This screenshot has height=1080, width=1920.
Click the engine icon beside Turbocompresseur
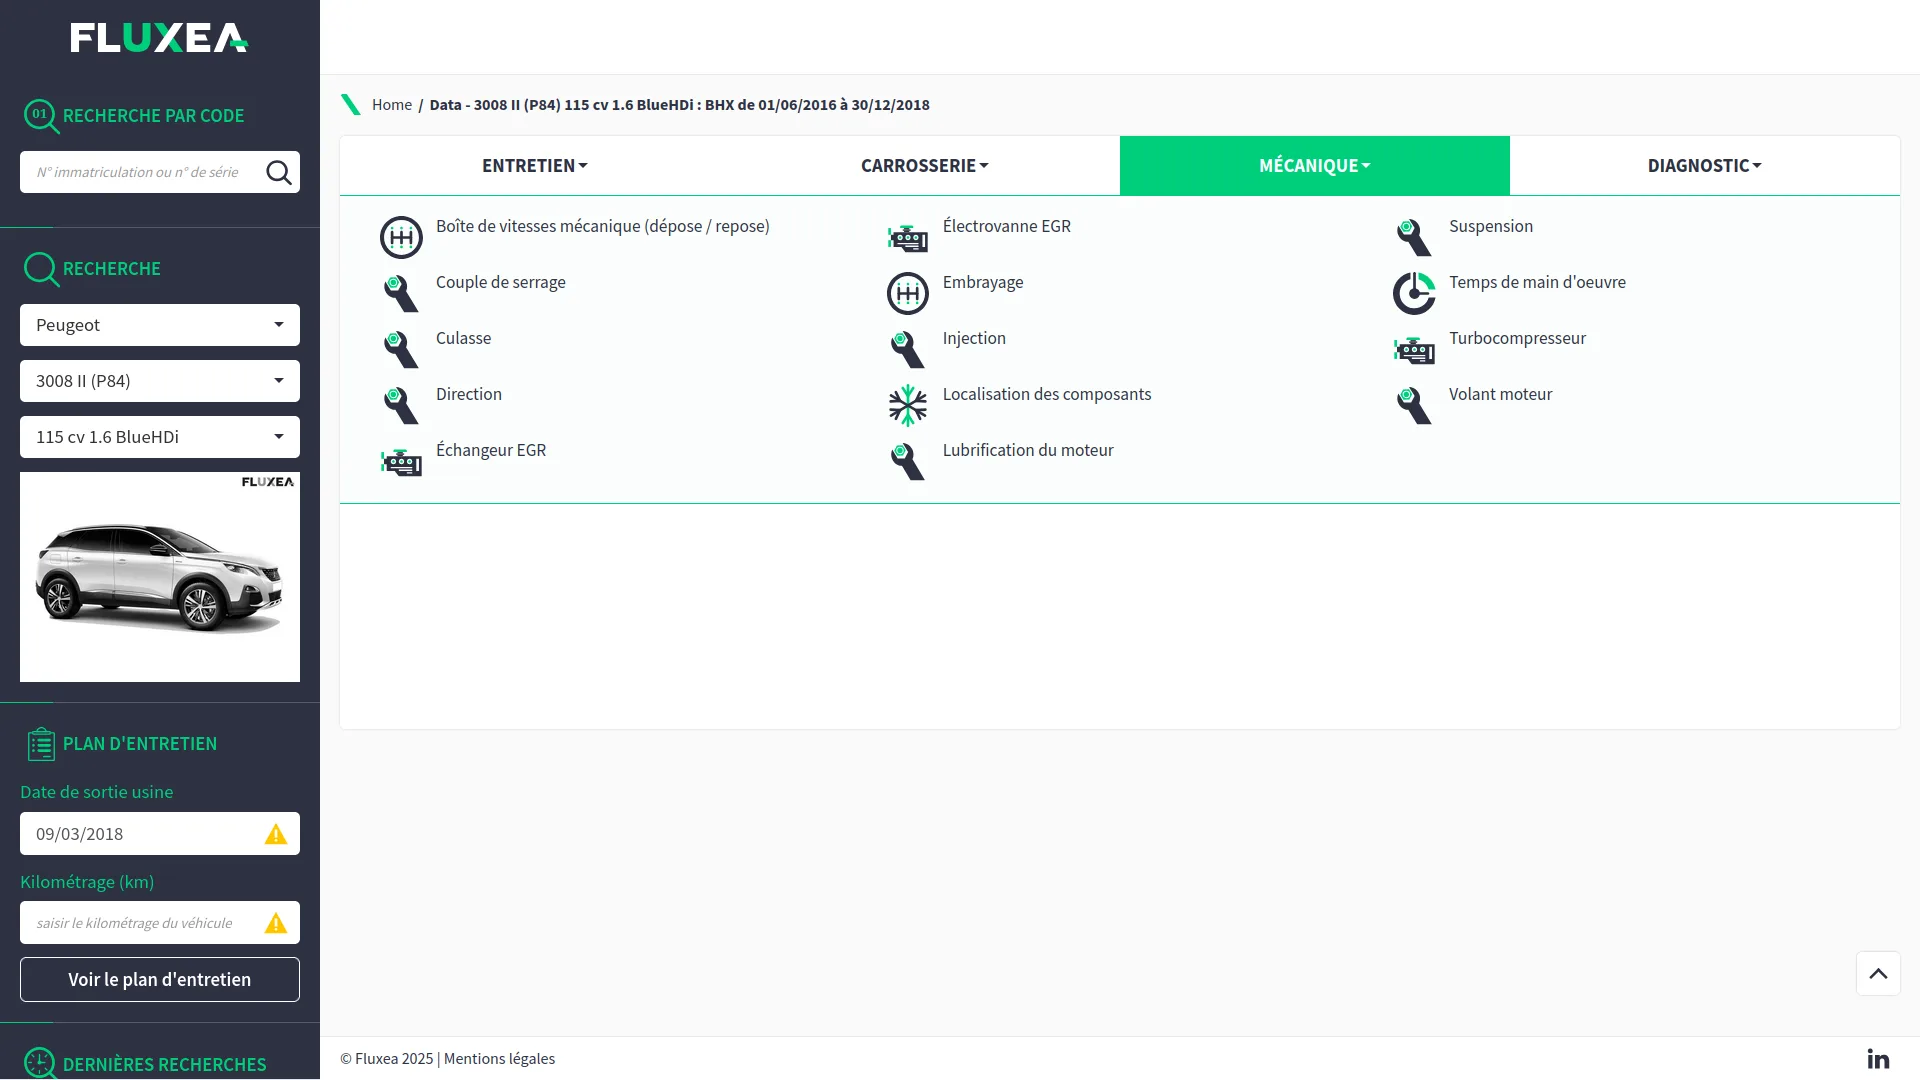[1414, 350]
